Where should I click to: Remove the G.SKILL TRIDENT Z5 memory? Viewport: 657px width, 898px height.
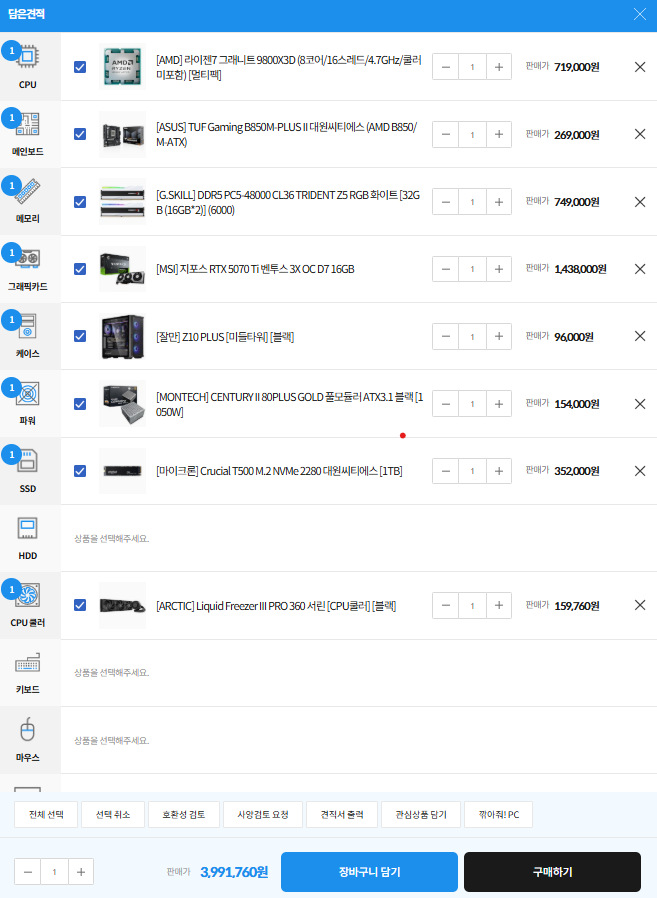[640, 202]
